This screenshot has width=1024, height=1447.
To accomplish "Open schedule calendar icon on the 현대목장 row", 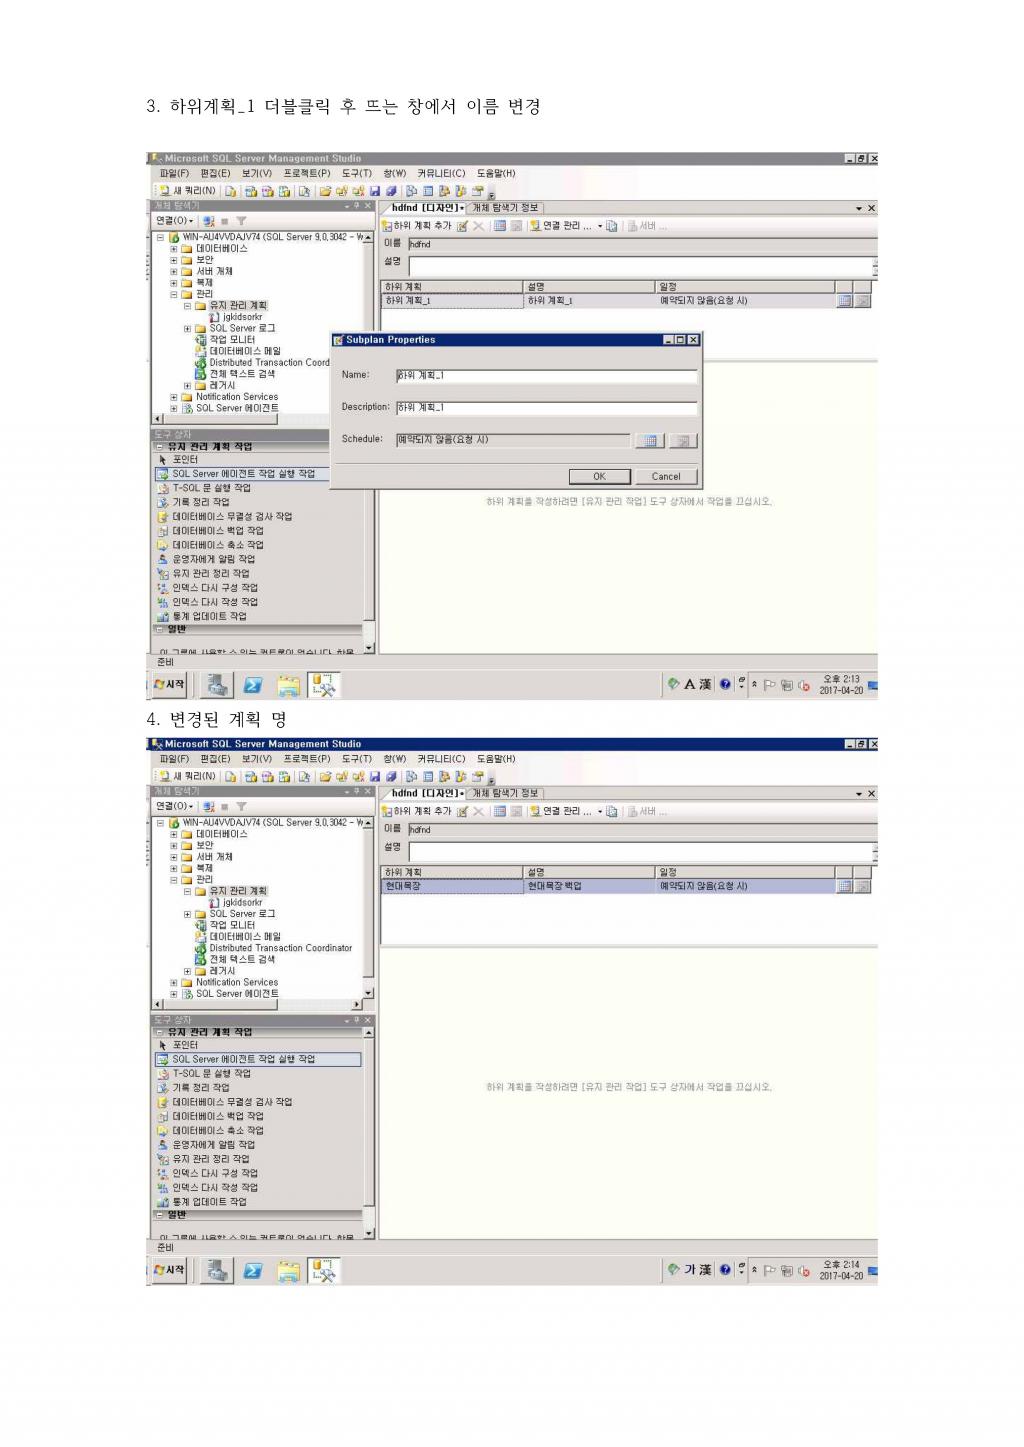I will (x=844, y=886).
